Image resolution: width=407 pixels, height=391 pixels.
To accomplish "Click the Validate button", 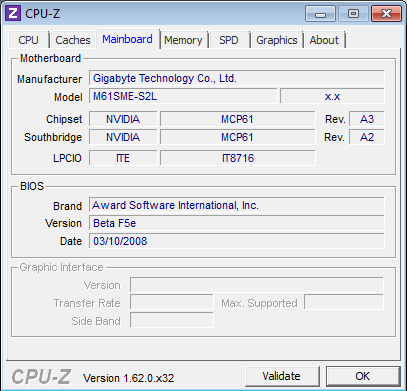I will click(x=282, y=376).
